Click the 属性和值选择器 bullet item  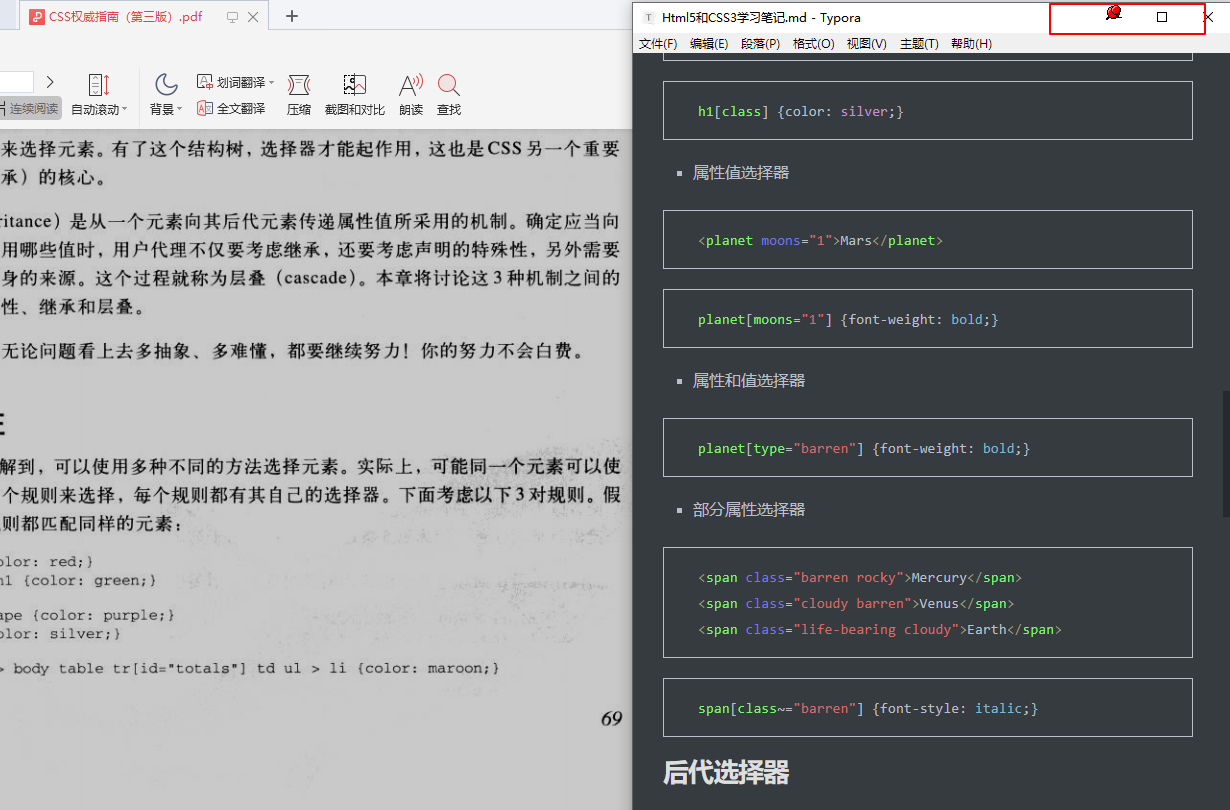749,381
